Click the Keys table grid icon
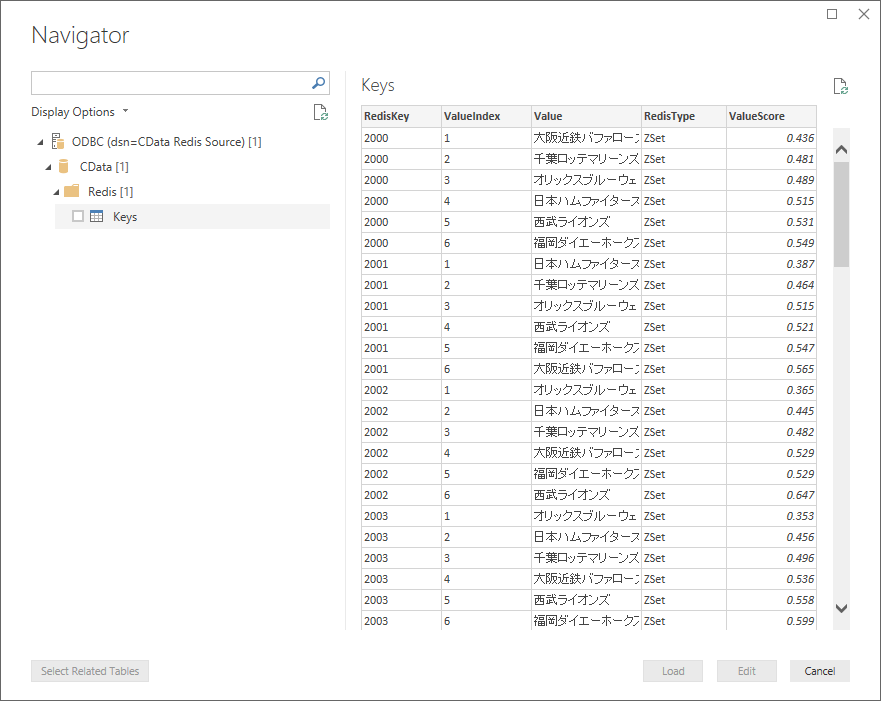 [x=97, y=217]
